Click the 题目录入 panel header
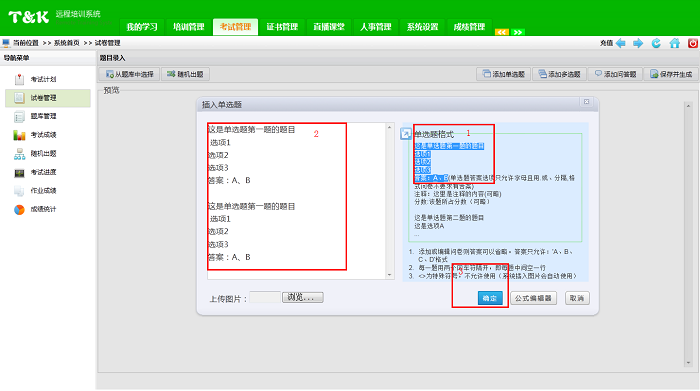Image resolution: width=700 pixels, height=391 pixels. tap(112, 58)
